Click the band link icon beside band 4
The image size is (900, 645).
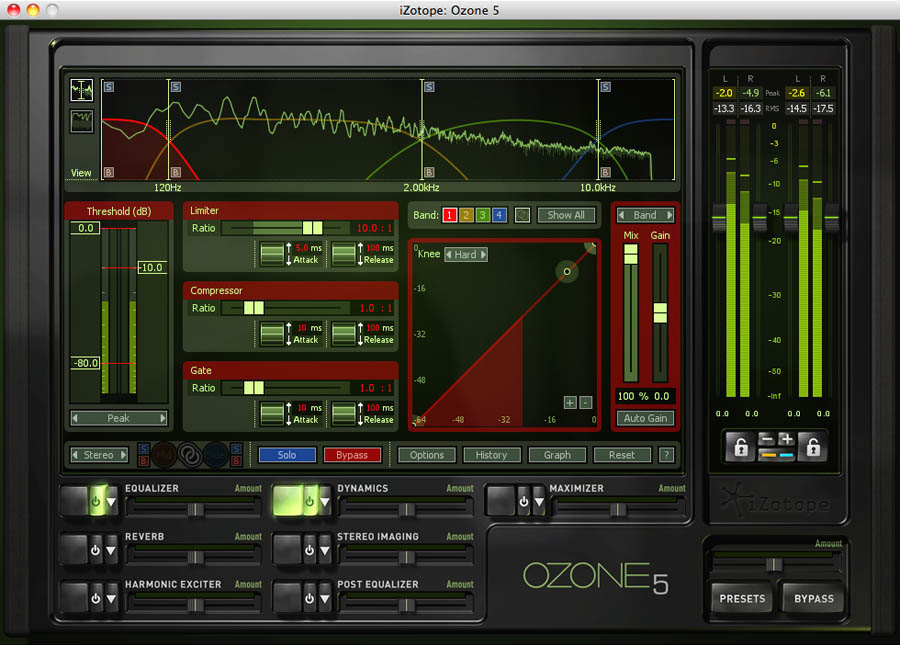(522, 215)
